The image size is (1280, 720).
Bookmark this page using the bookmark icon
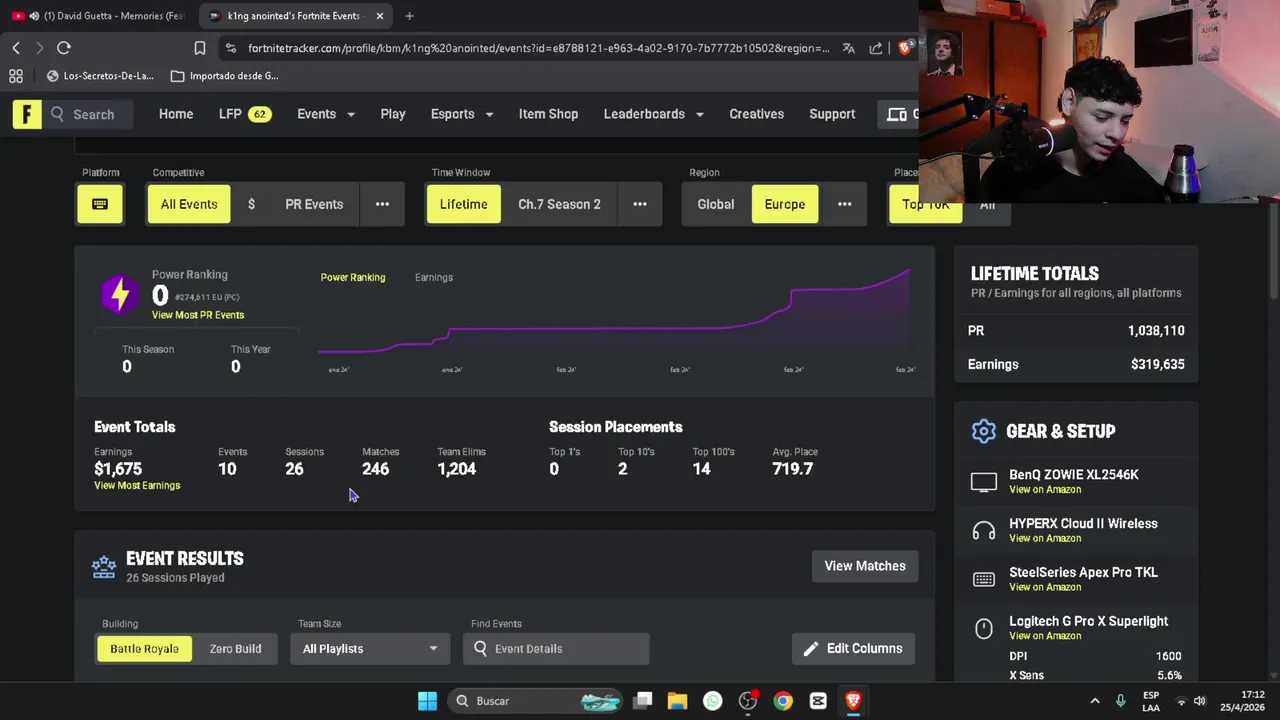[200, 48]
